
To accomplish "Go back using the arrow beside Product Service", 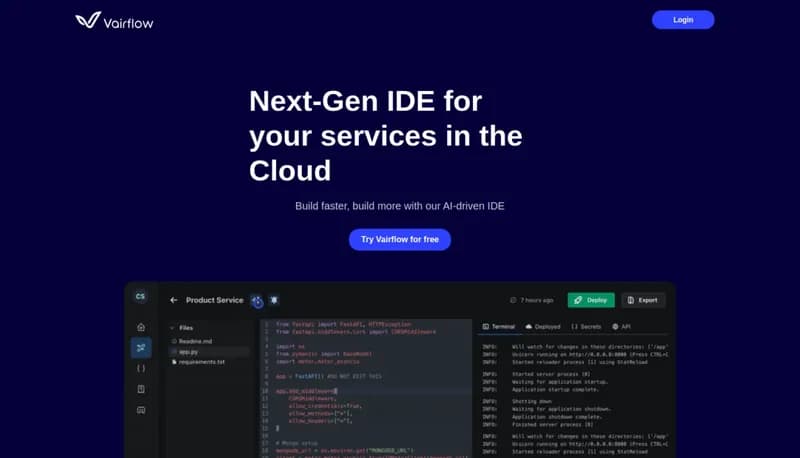I will pos(174,300).
